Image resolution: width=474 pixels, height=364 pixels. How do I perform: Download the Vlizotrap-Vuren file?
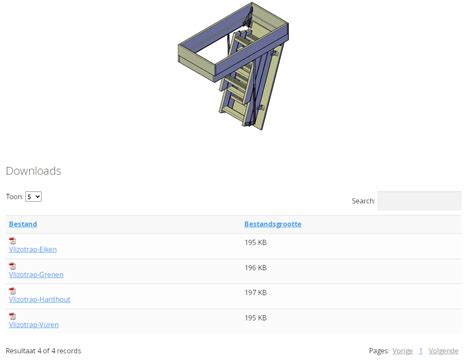(x=34, y=325)
